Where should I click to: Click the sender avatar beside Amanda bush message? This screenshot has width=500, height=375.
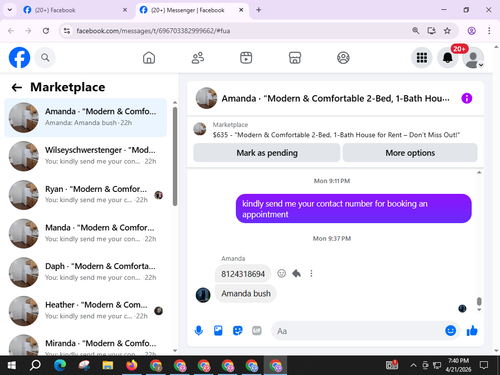coord(203,295)
